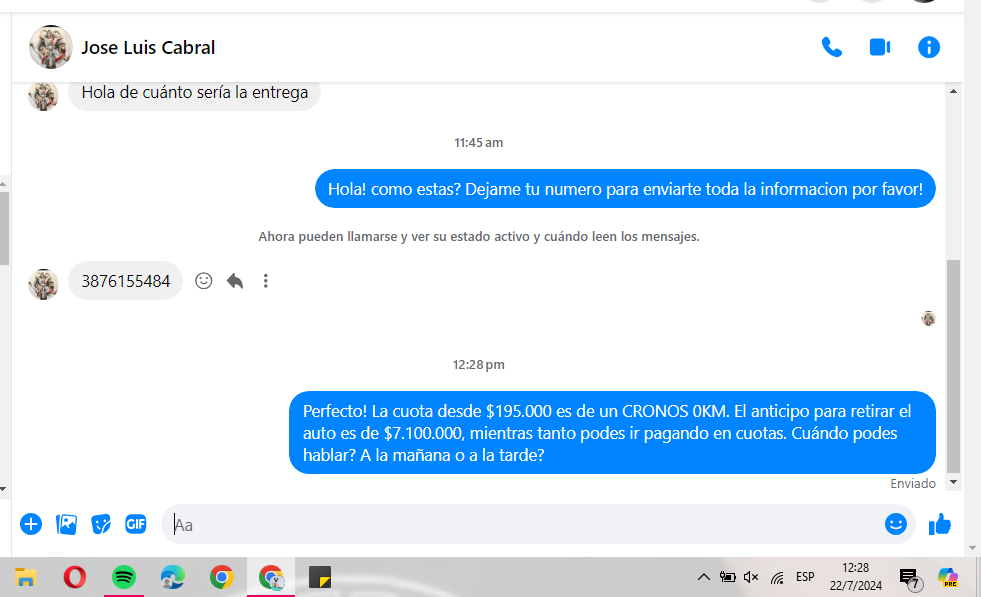This screenshot has height=597, width=981.
Task: Switch the ESP keyboard language
Action: click(x=805, y=577)
